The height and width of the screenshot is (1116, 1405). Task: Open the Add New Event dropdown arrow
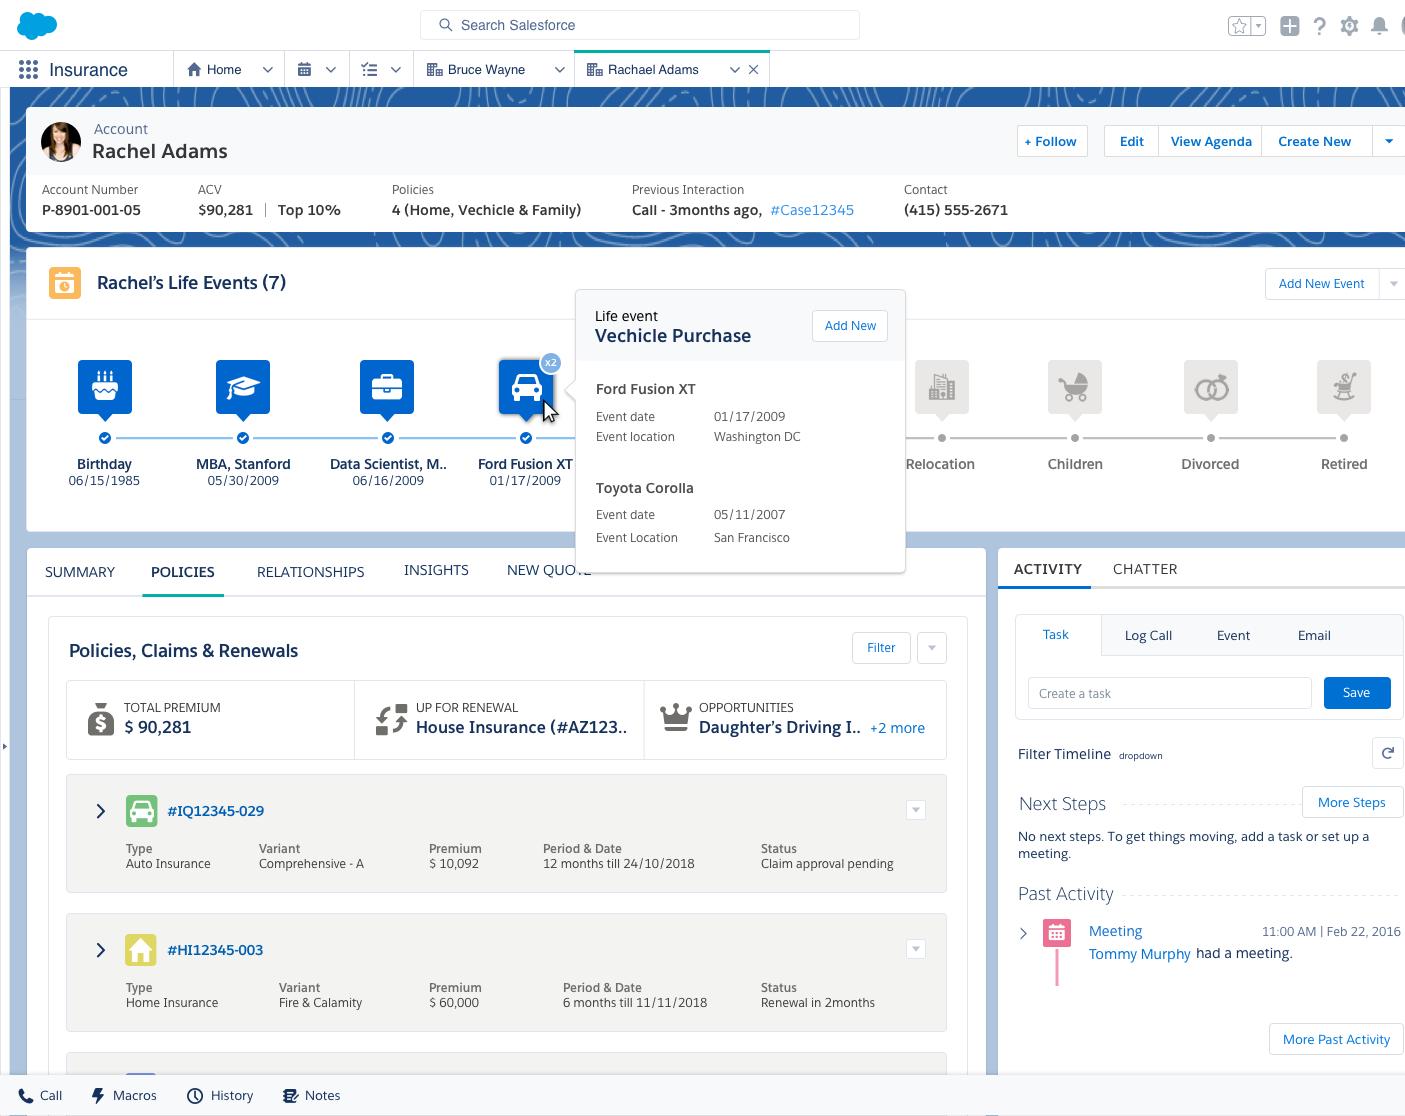click(1393, 284)
